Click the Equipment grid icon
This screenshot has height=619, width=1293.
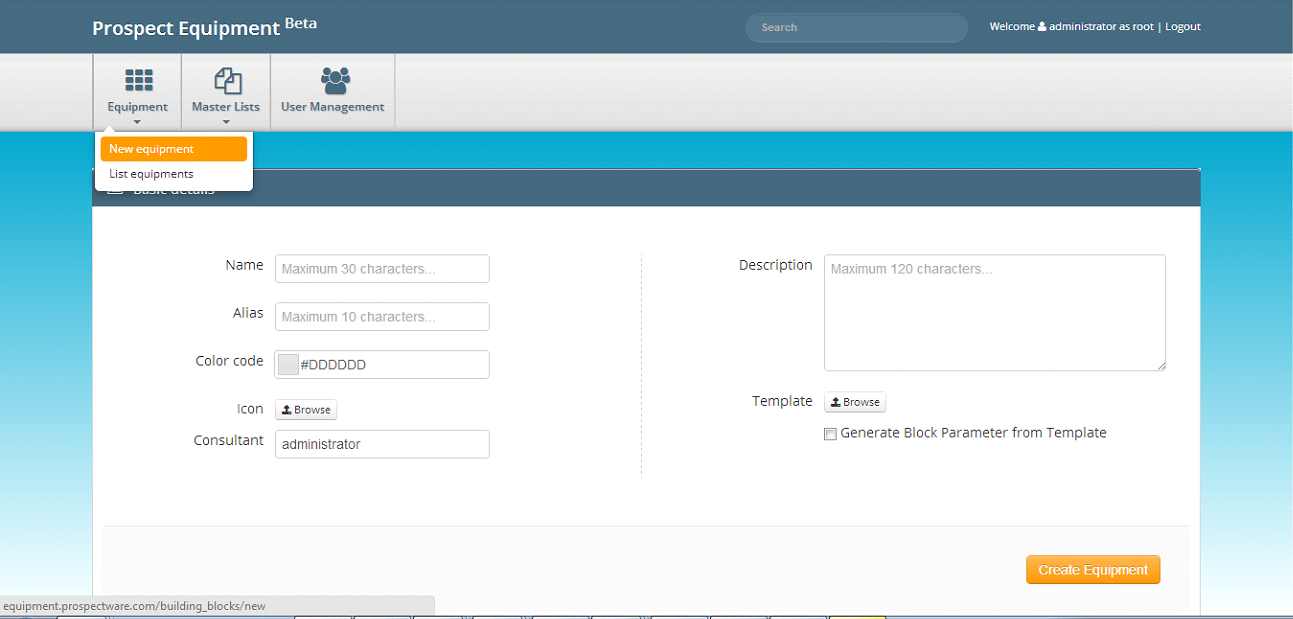click(138, 80)
